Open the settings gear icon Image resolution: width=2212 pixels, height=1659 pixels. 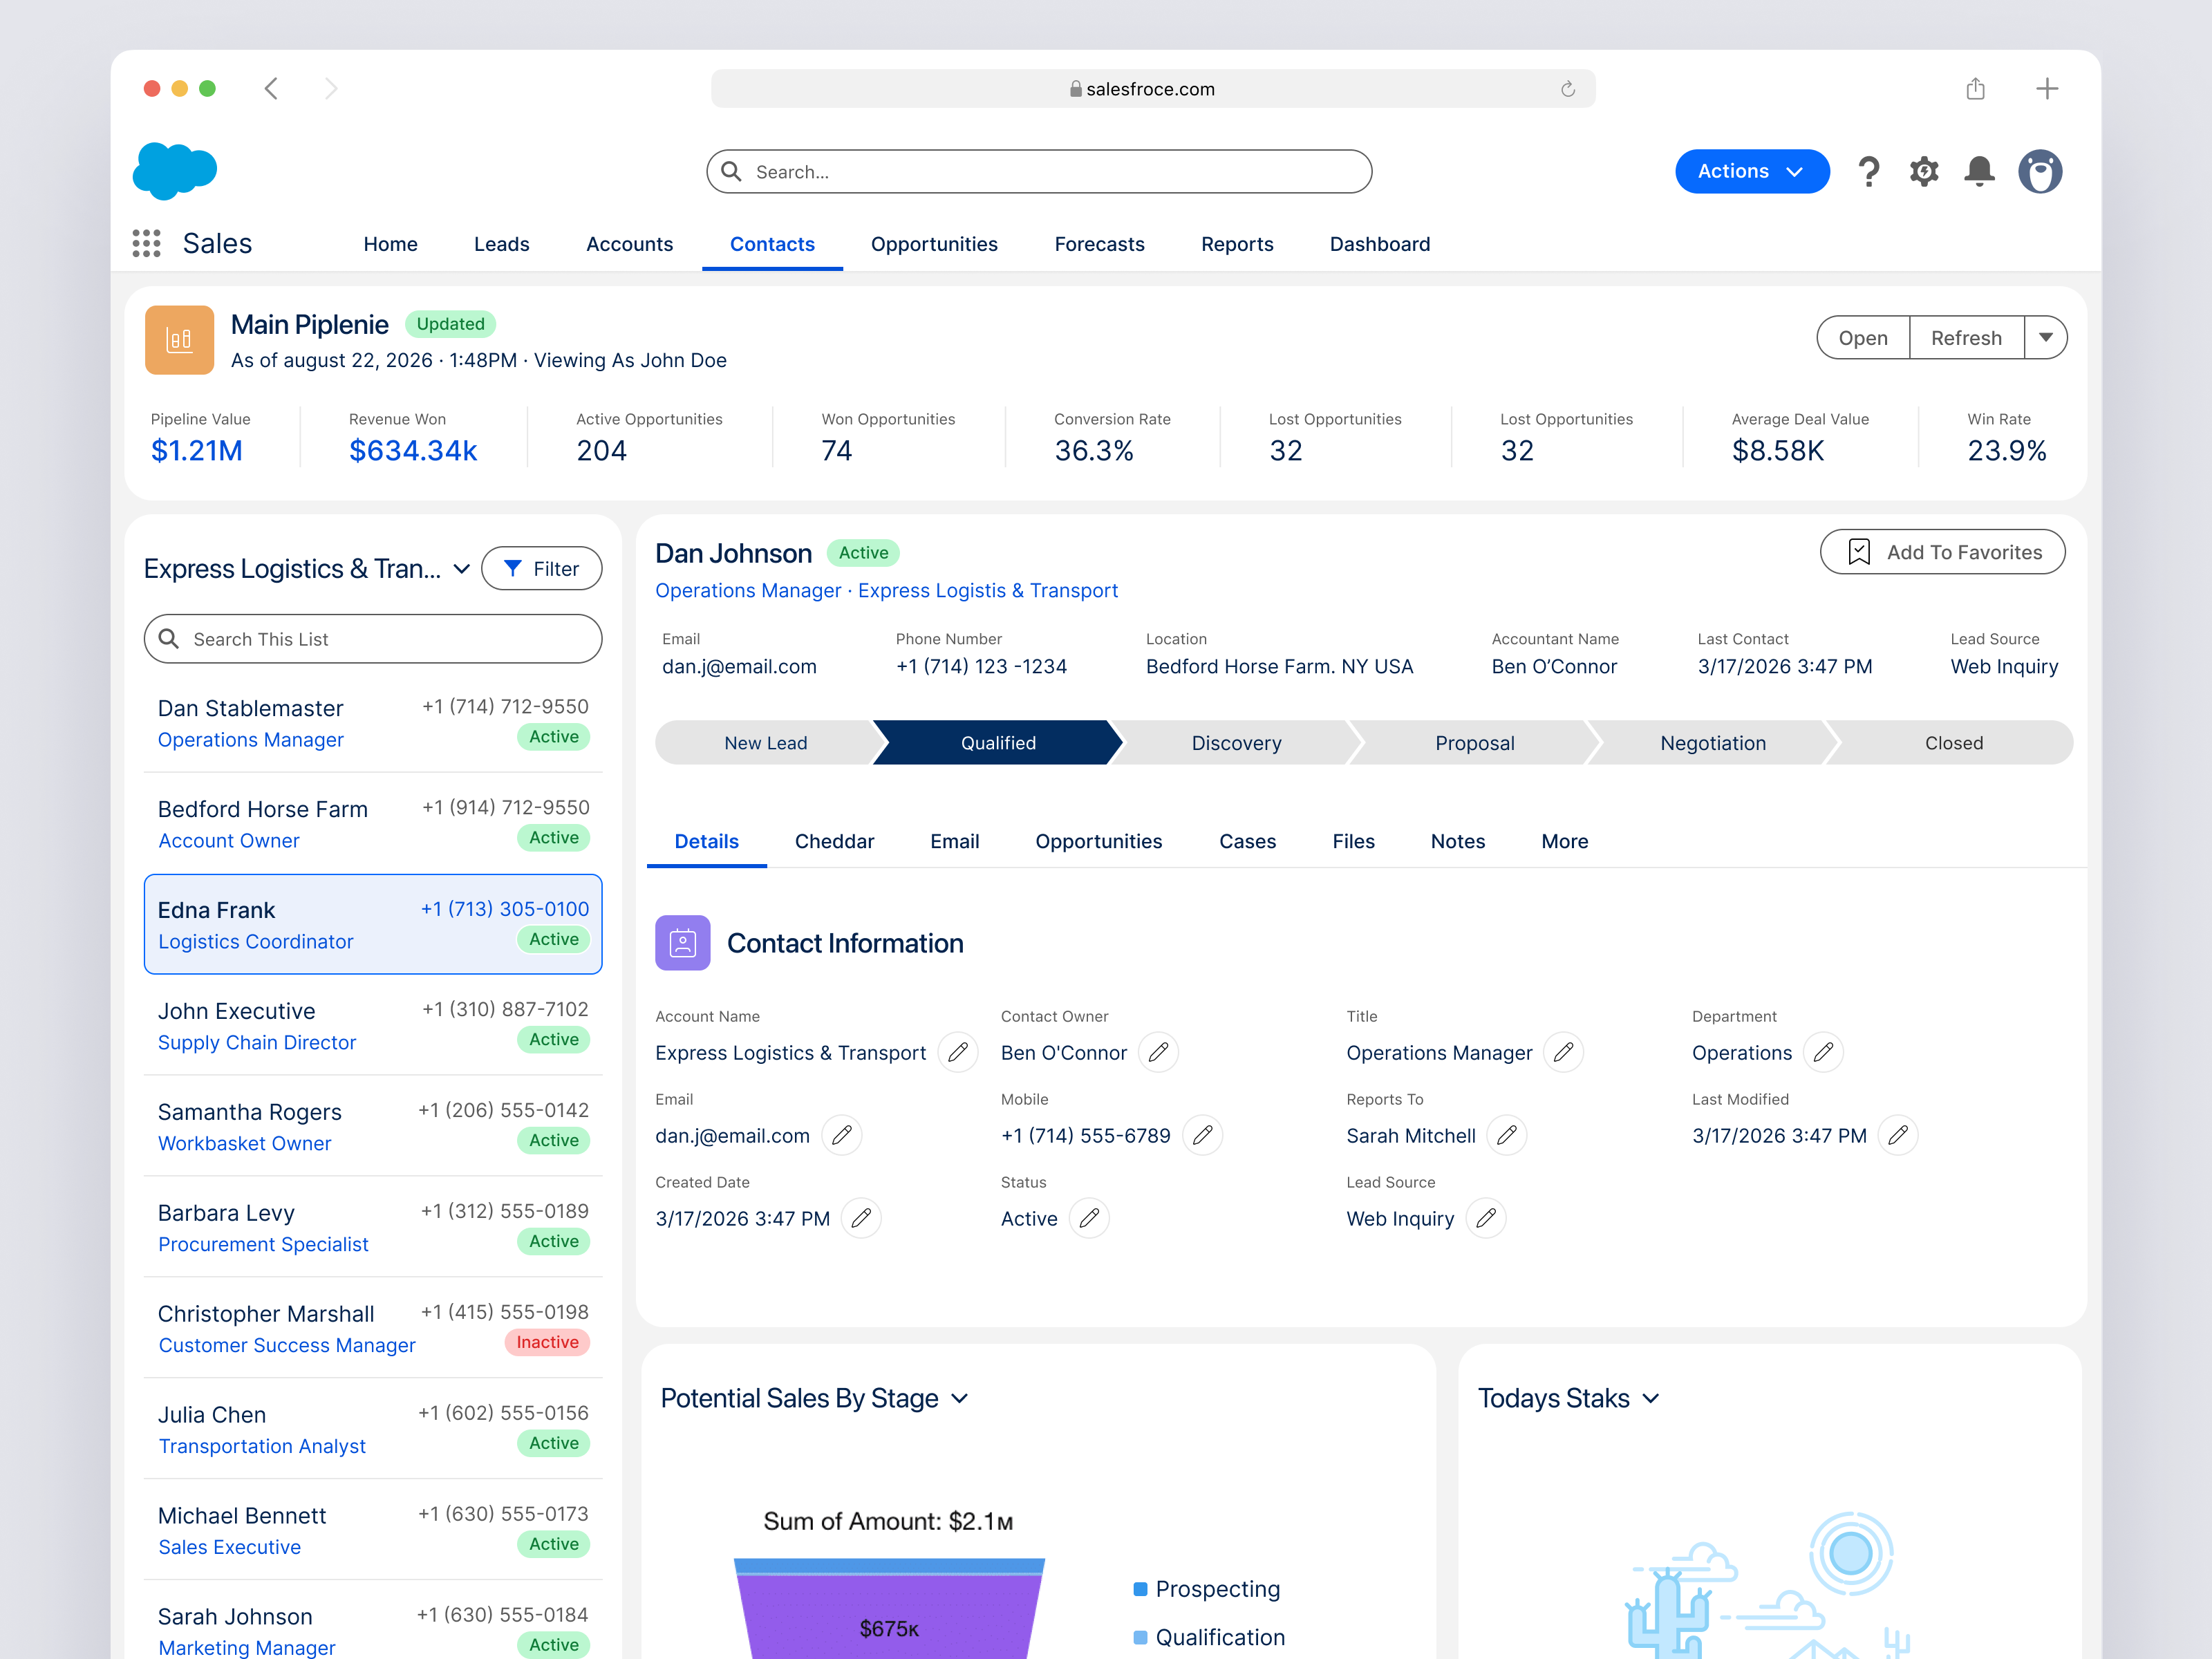1924,171
